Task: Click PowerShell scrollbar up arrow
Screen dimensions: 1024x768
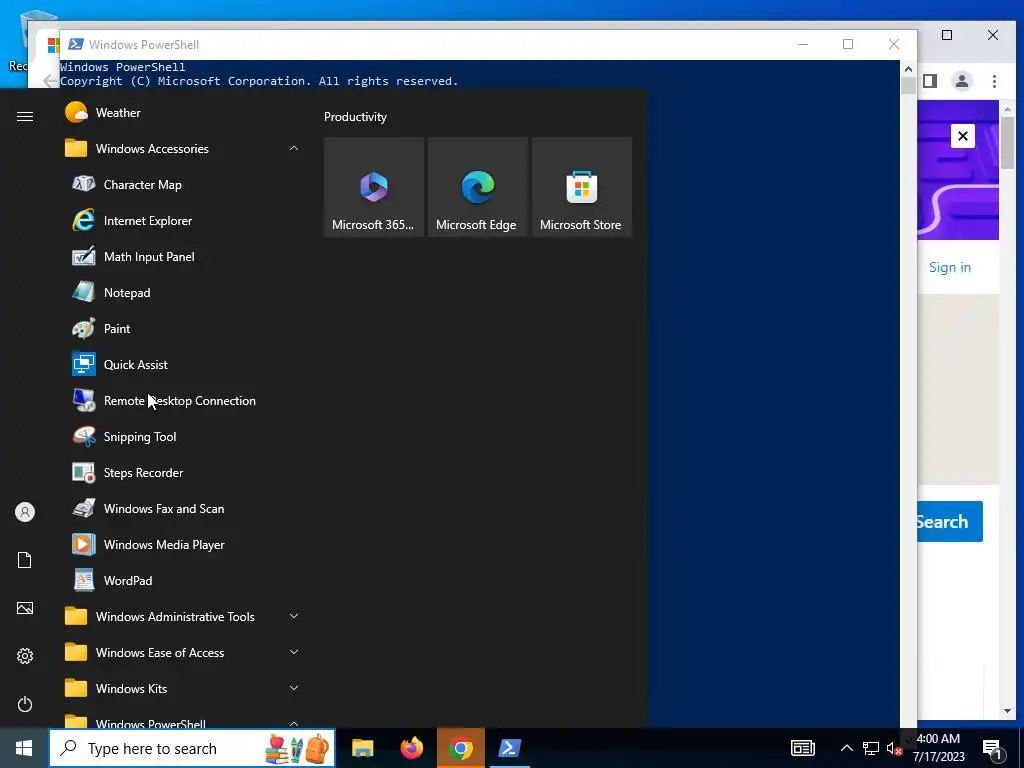Action: 908,69
